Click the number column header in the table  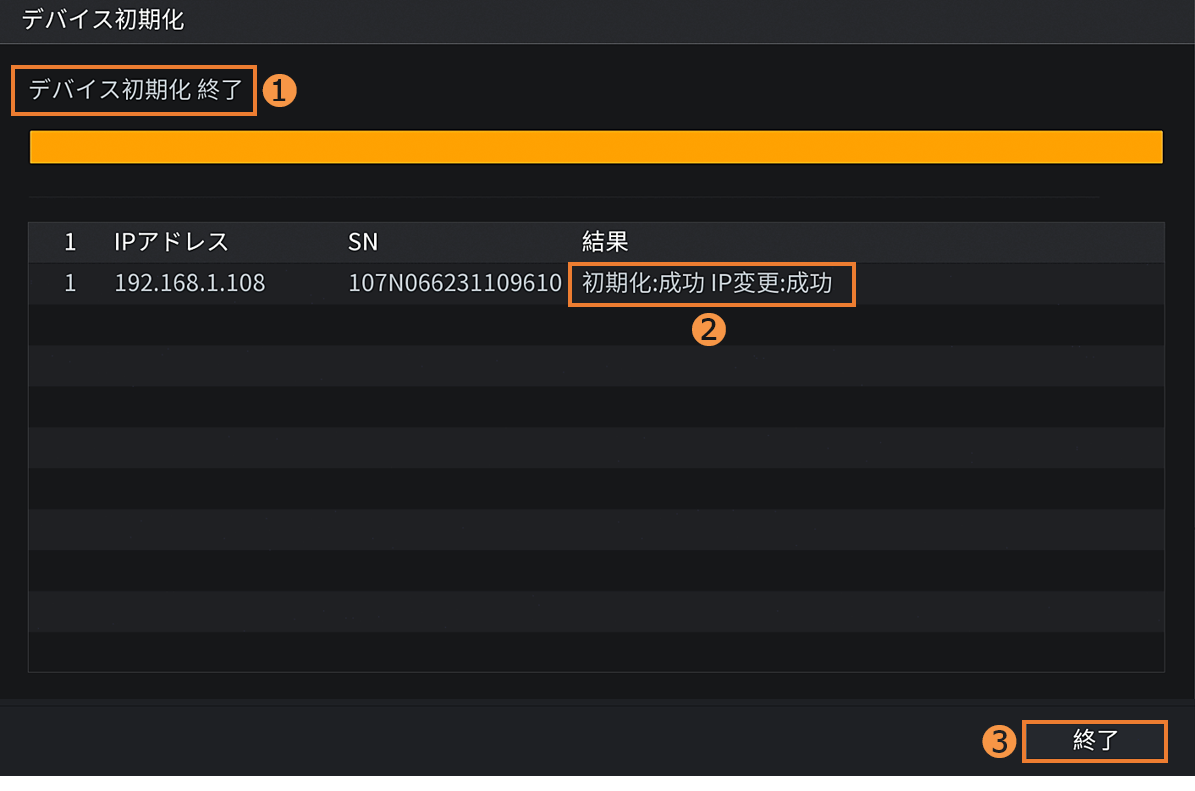[70, 242]
